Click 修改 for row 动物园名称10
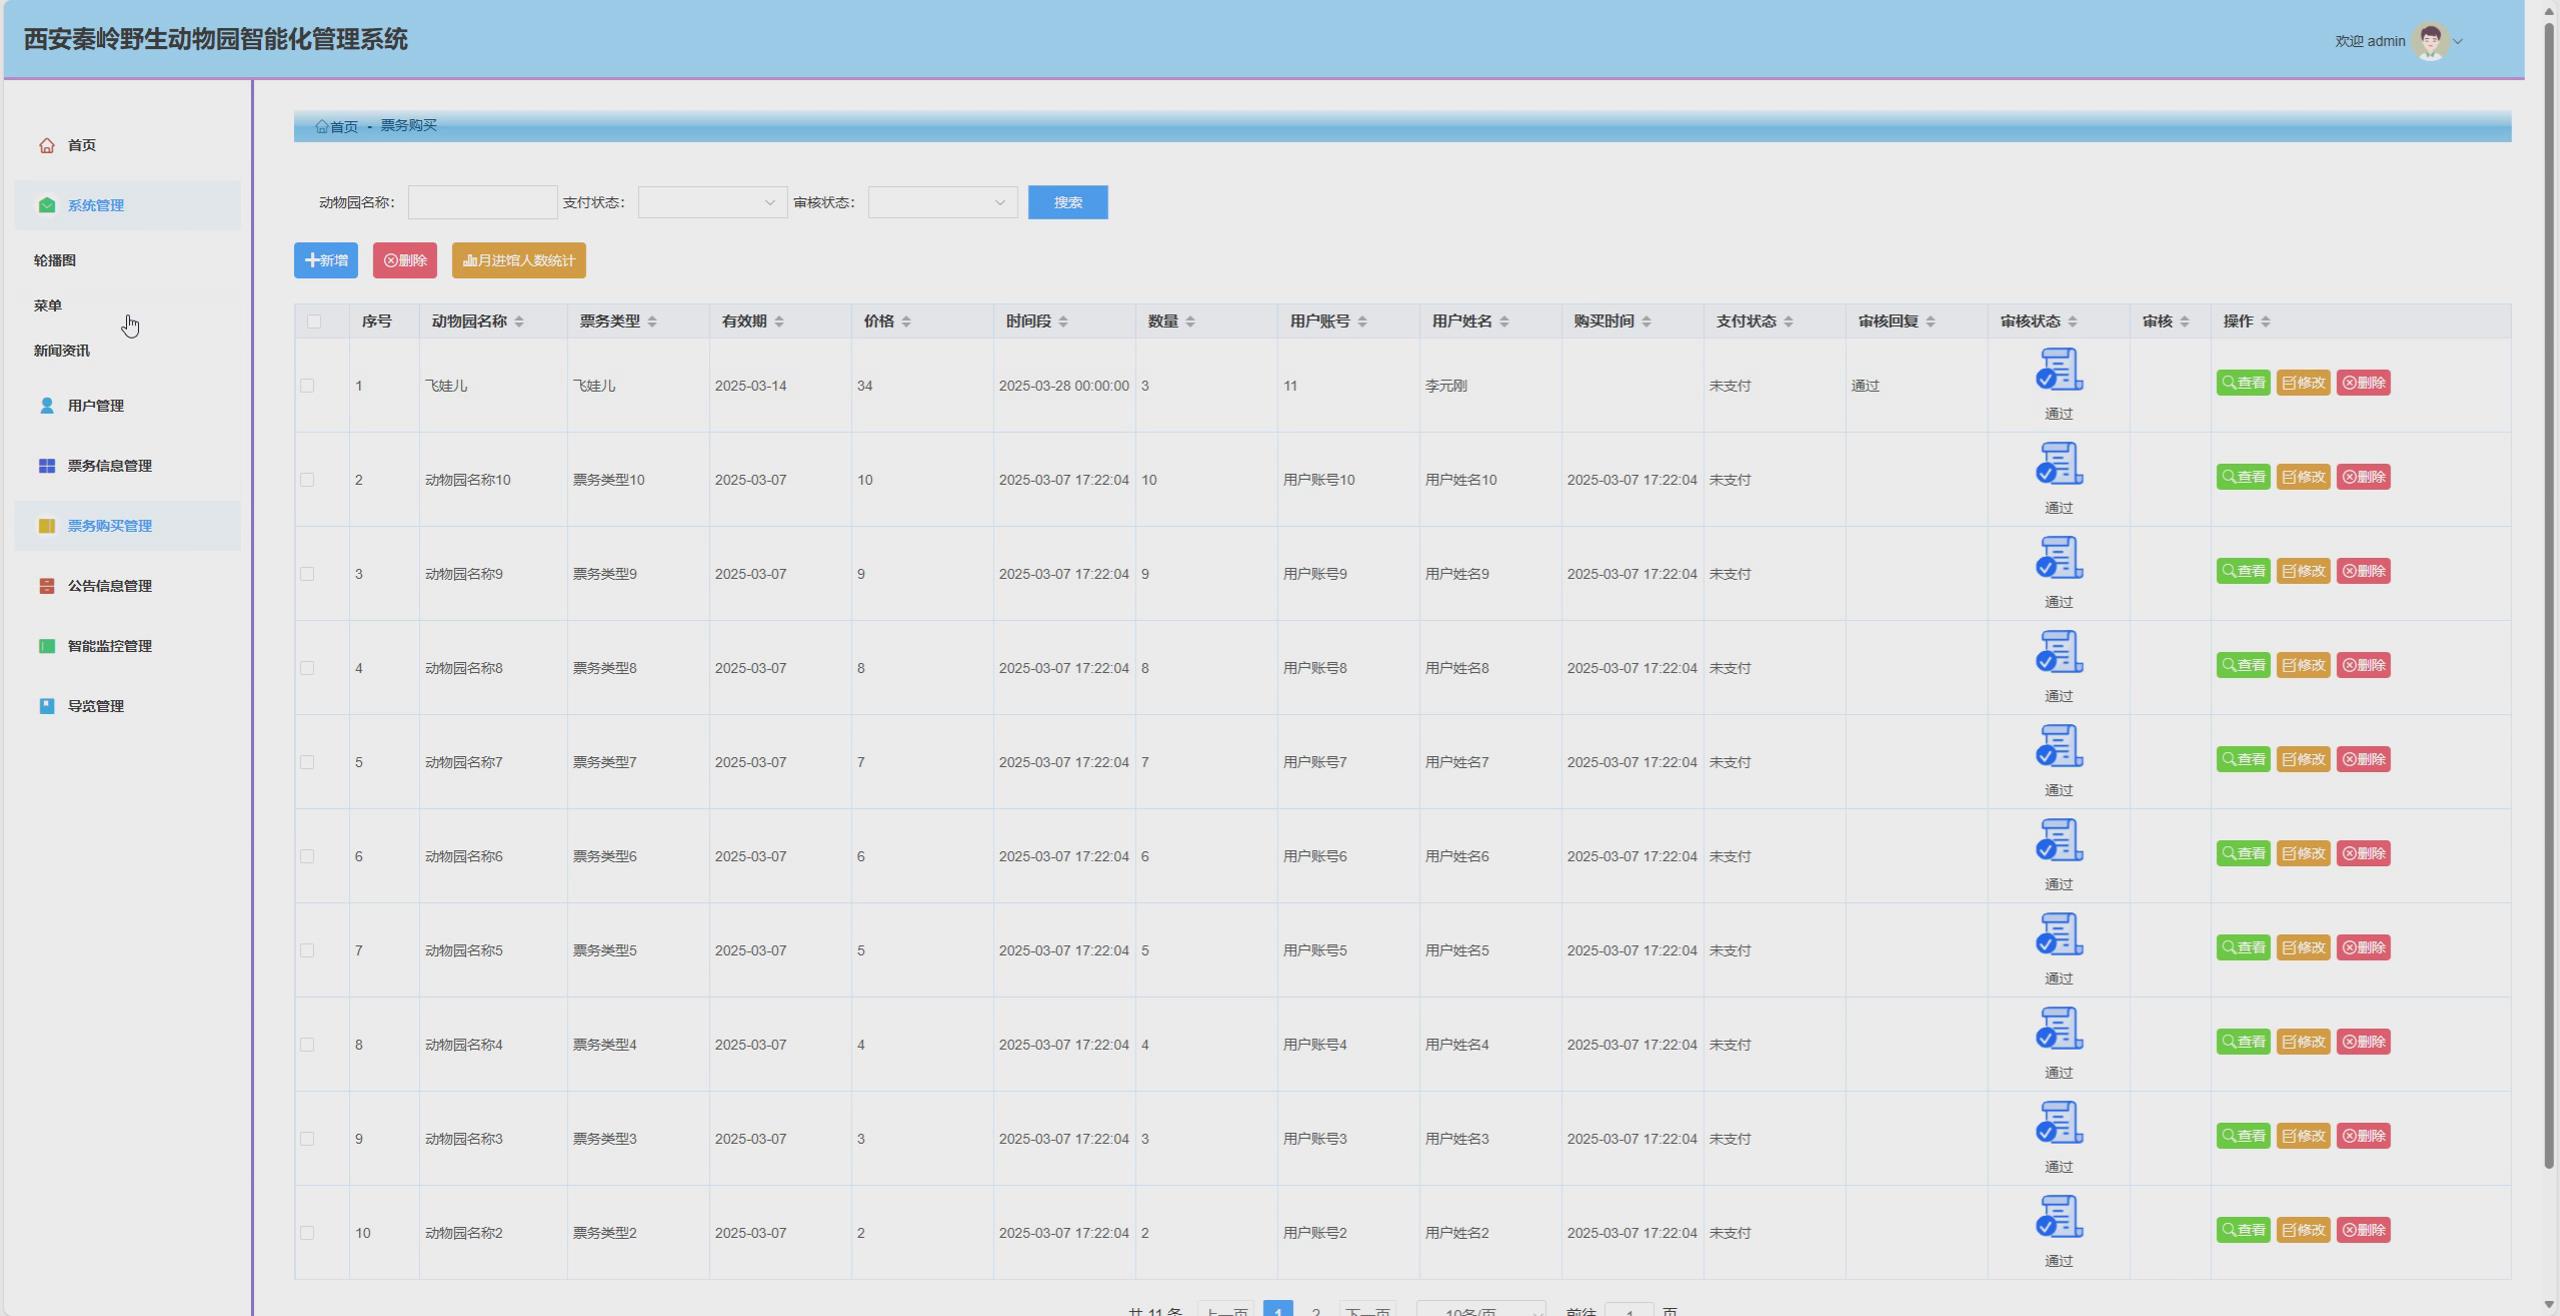The height and width of the screenshot is (1316, 2560). [x=2302, y=477]
